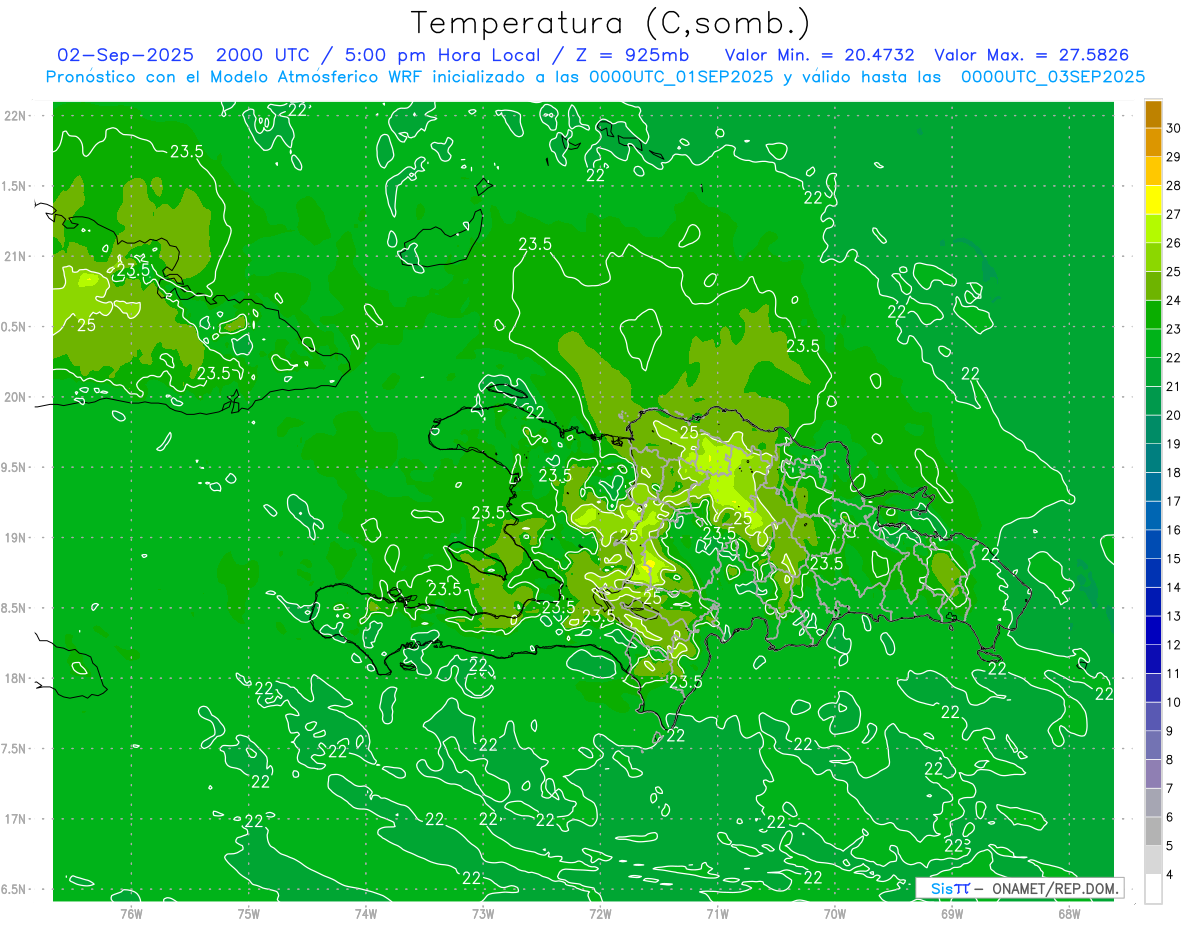The height and width of the screenshot is (927, 1200).
Task: Click the '20N' latitude axis label
Action: click(x=14, y=397)
